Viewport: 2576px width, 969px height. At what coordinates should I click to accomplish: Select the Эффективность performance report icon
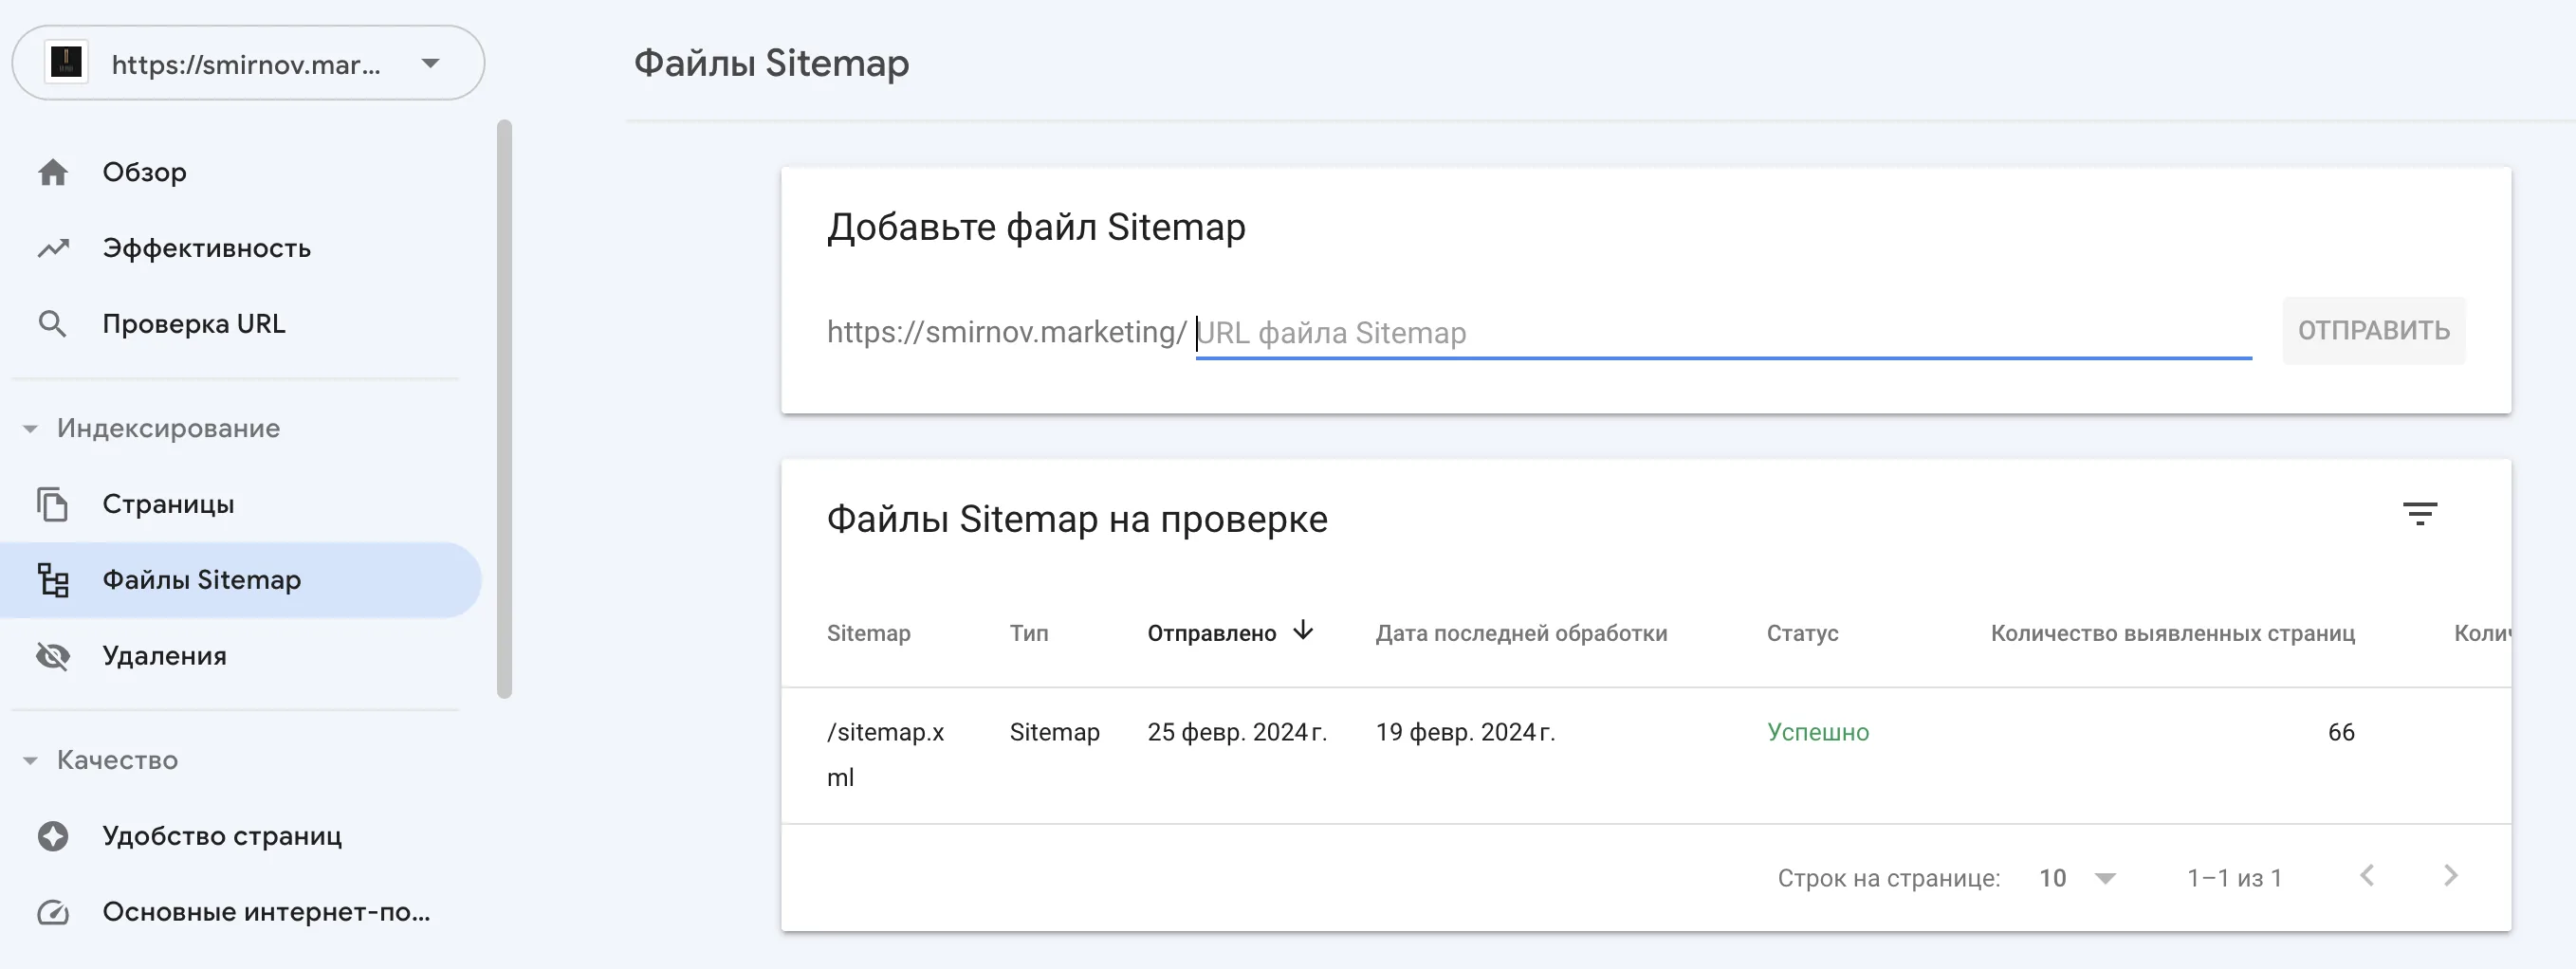coord(52,247)
